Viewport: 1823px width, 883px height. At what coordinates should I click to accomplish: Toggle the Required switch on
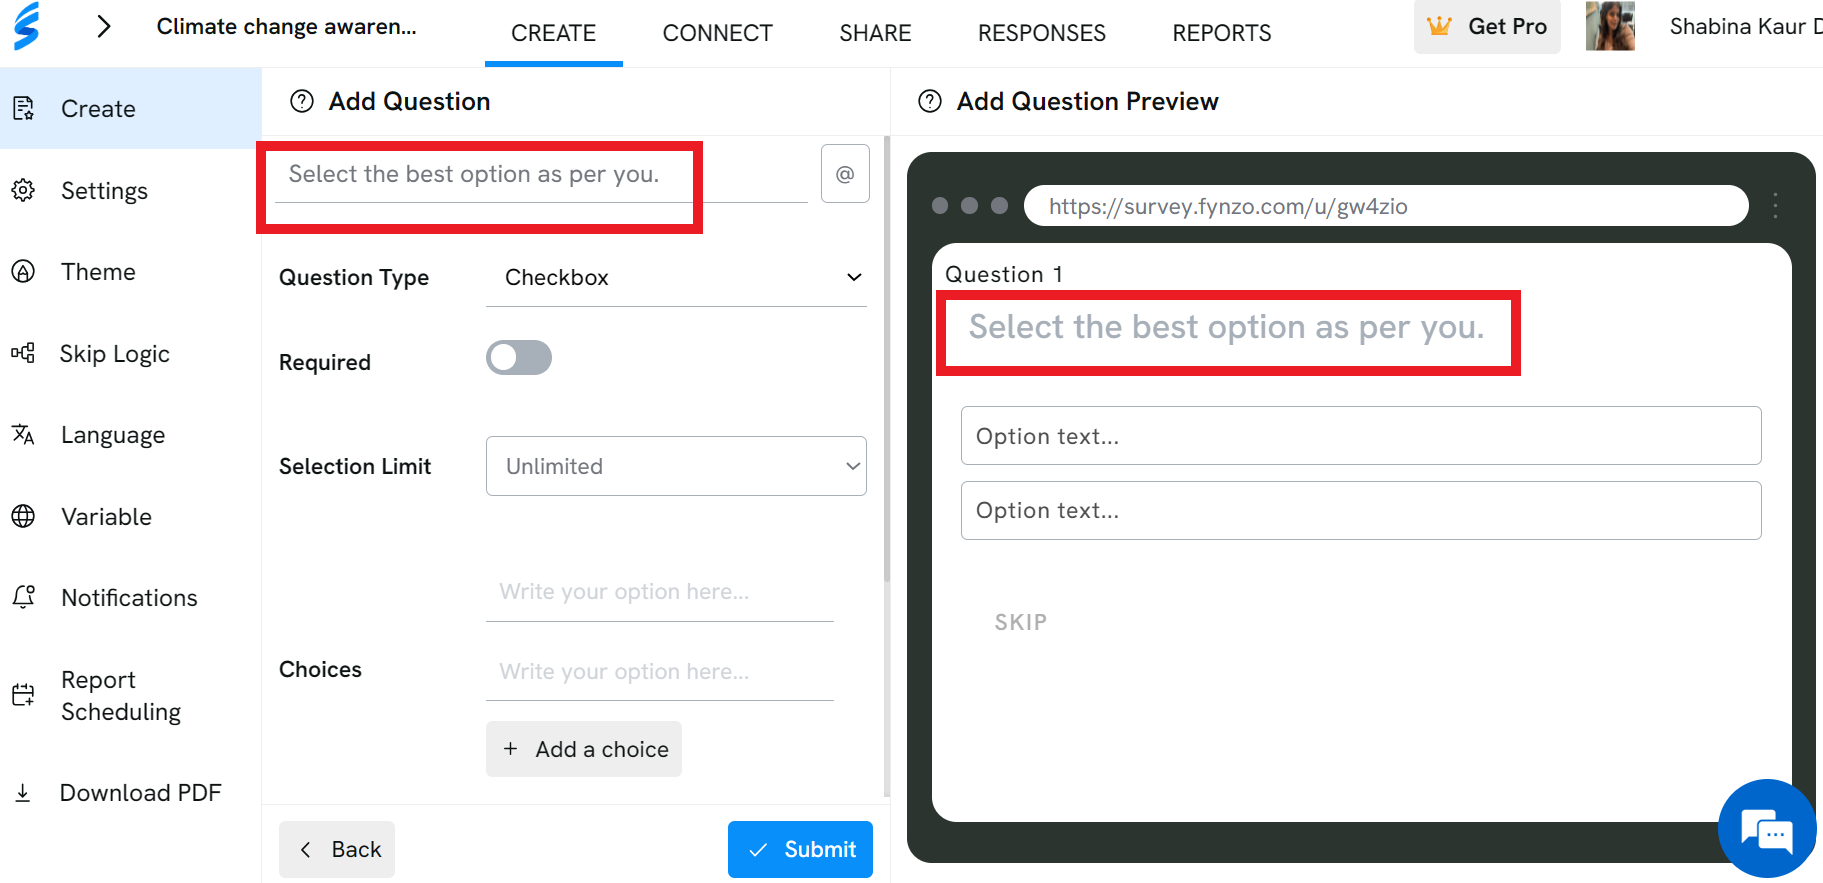pyautogui.click(x=519, y=358)
